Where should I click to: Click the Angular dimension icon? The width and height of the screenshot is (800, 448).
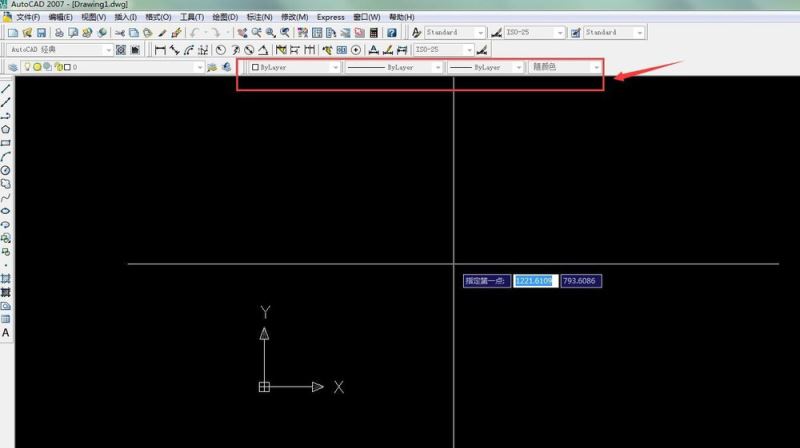(x=263, y=50)
